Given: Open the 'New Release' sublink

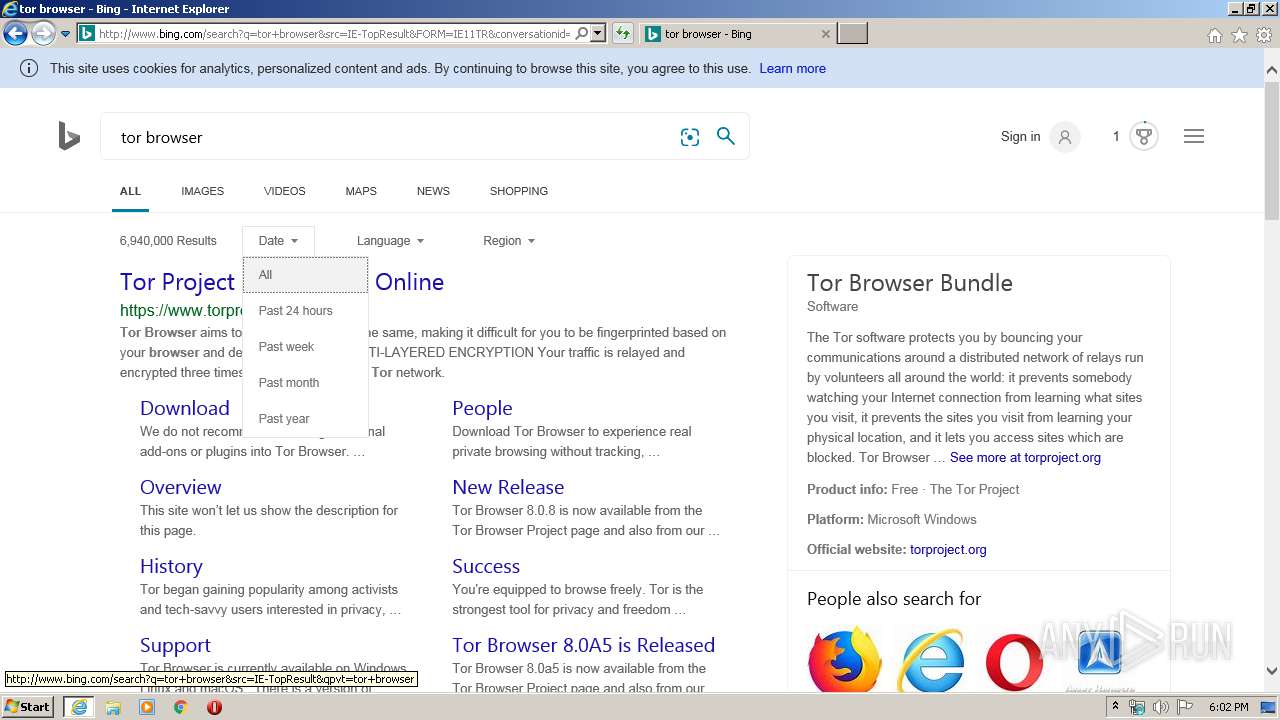Looking at the screenshot, I should (508, 487).
